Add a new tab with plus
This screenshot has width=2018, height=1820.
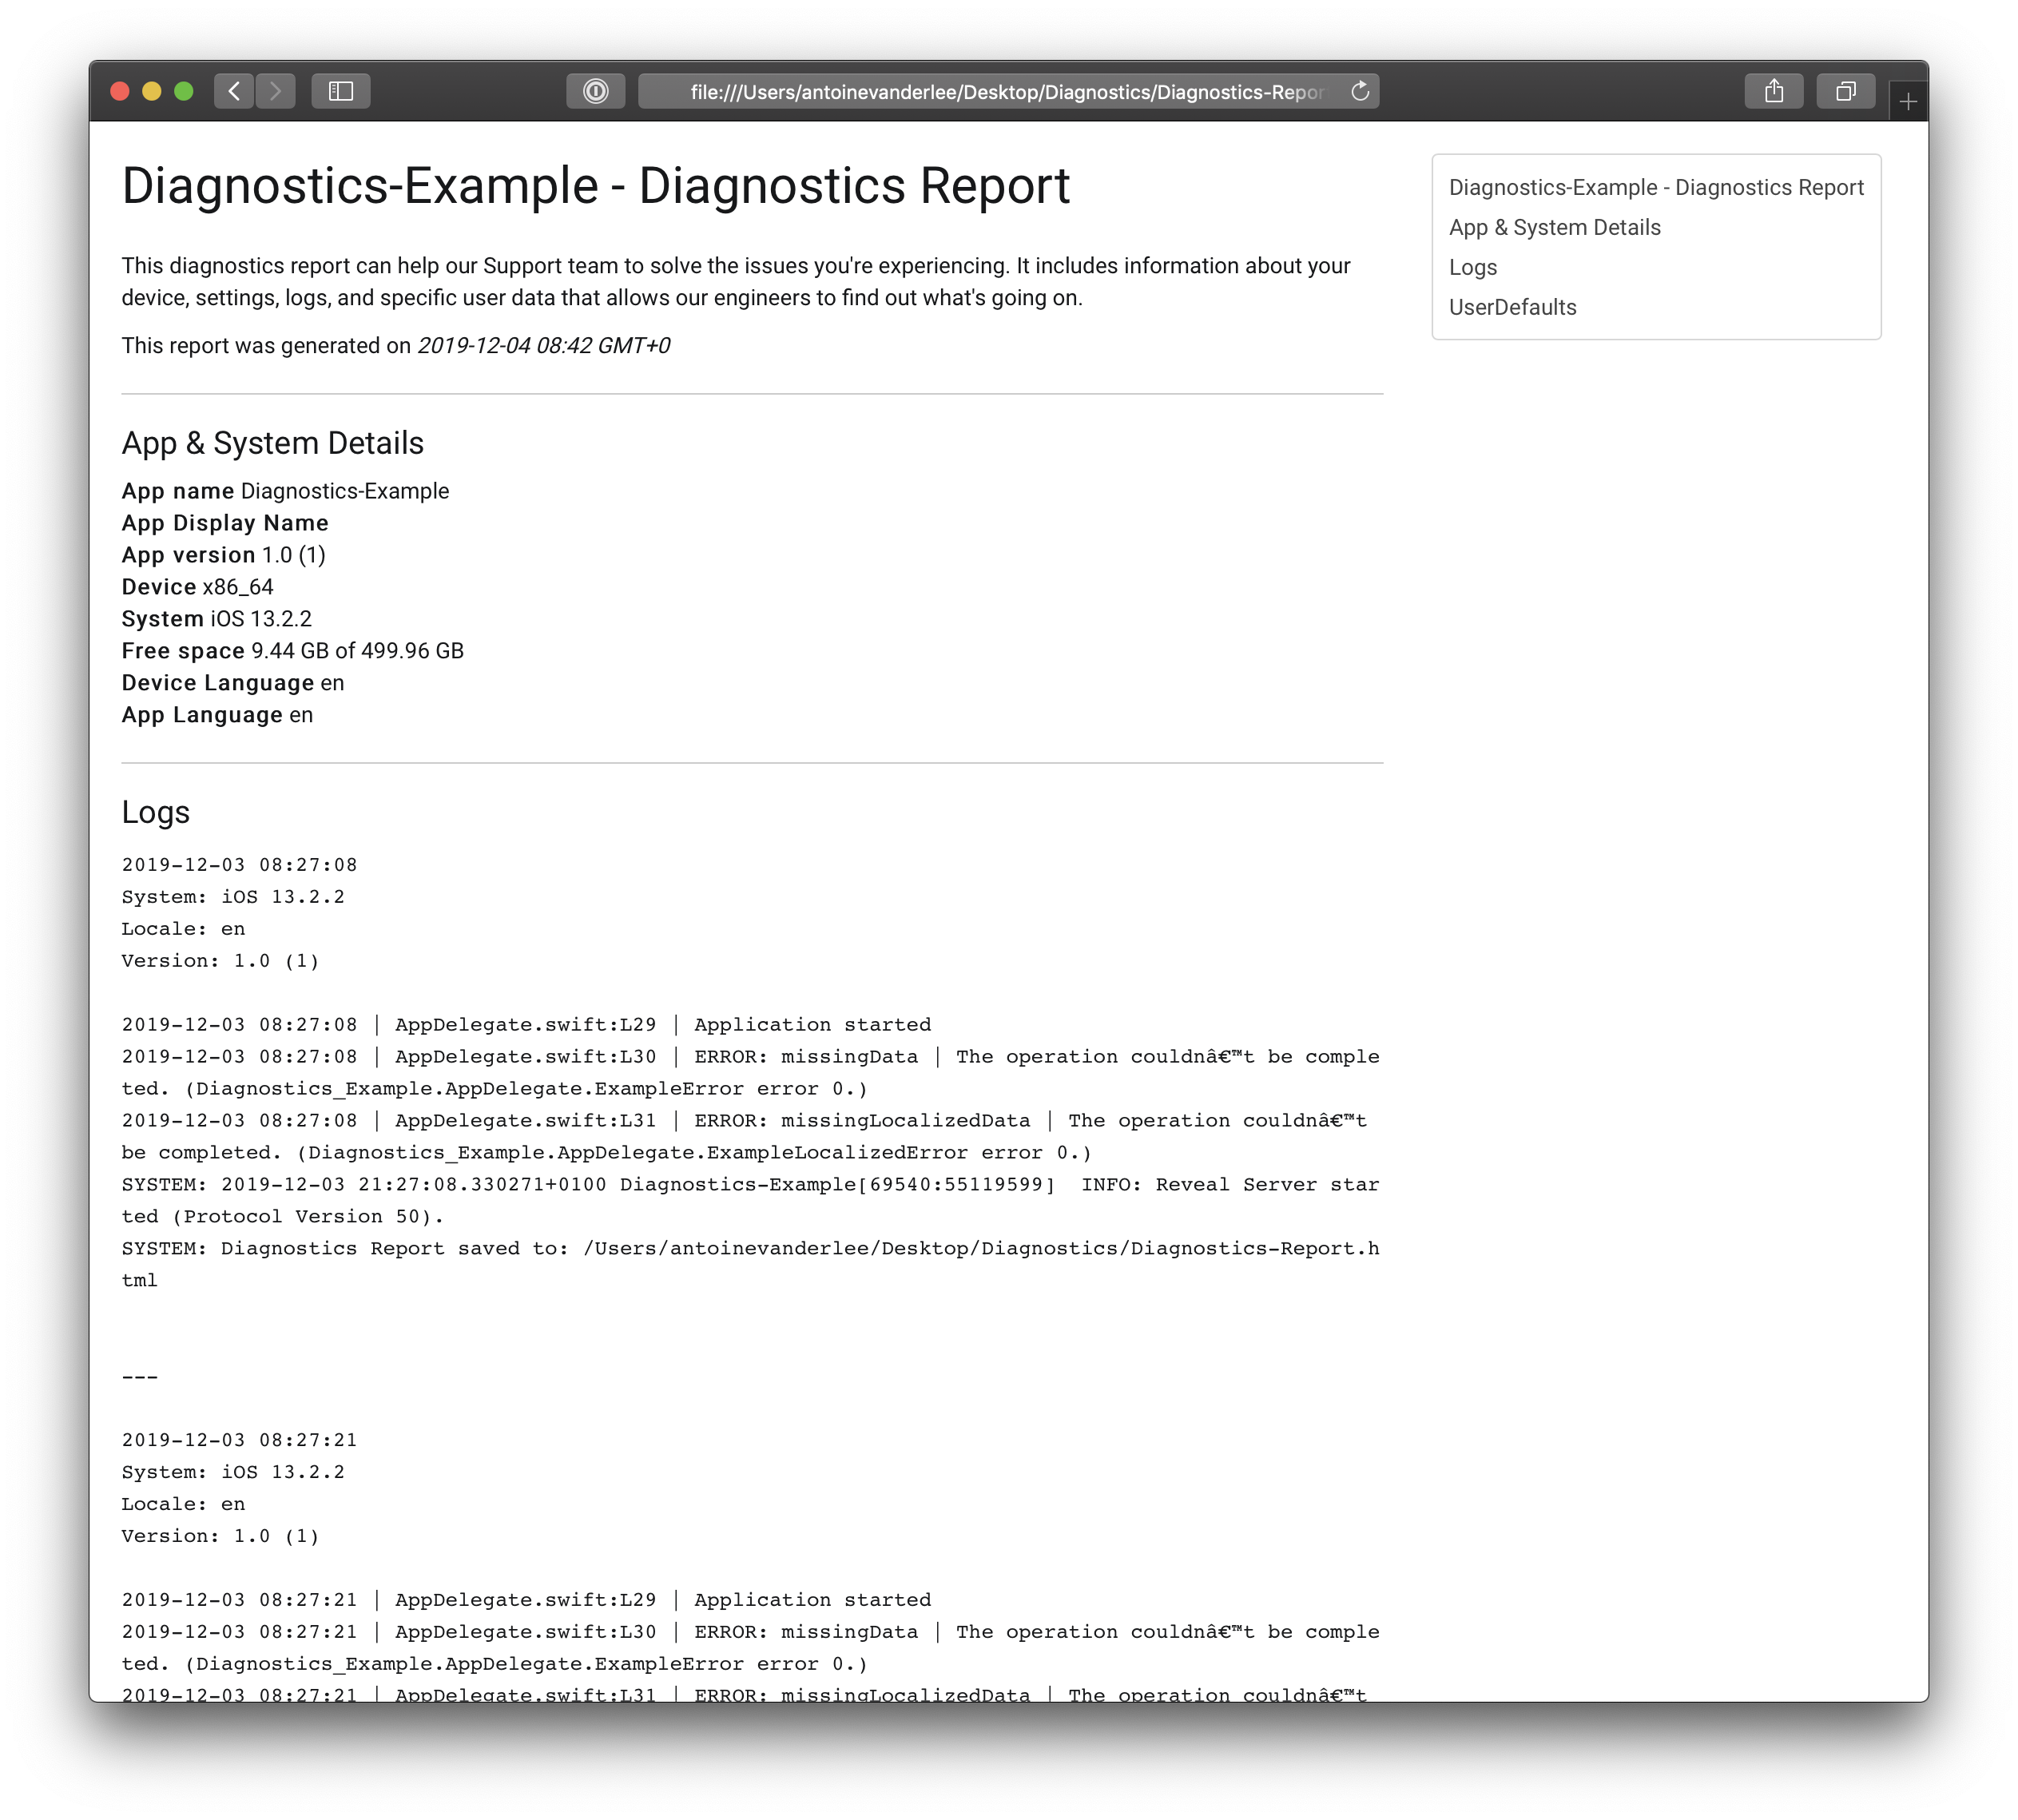(1908, 102)
